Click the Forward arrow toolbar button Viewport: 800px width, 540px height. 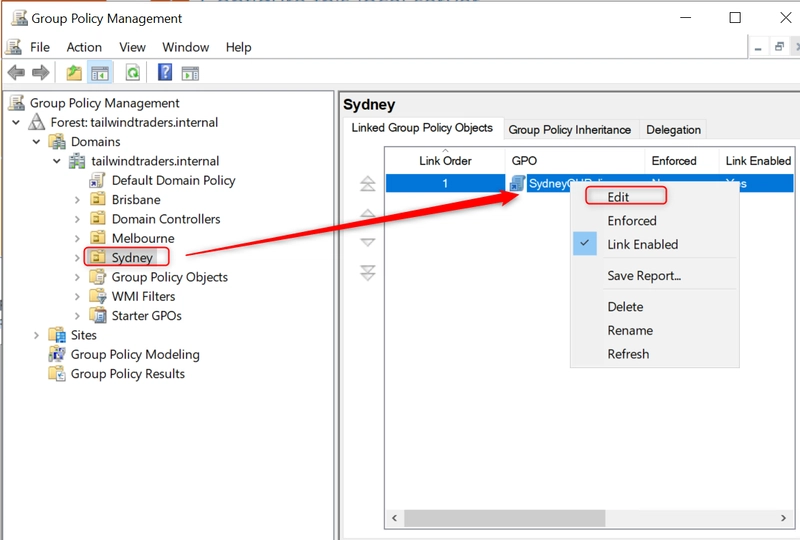coord(41,73)
